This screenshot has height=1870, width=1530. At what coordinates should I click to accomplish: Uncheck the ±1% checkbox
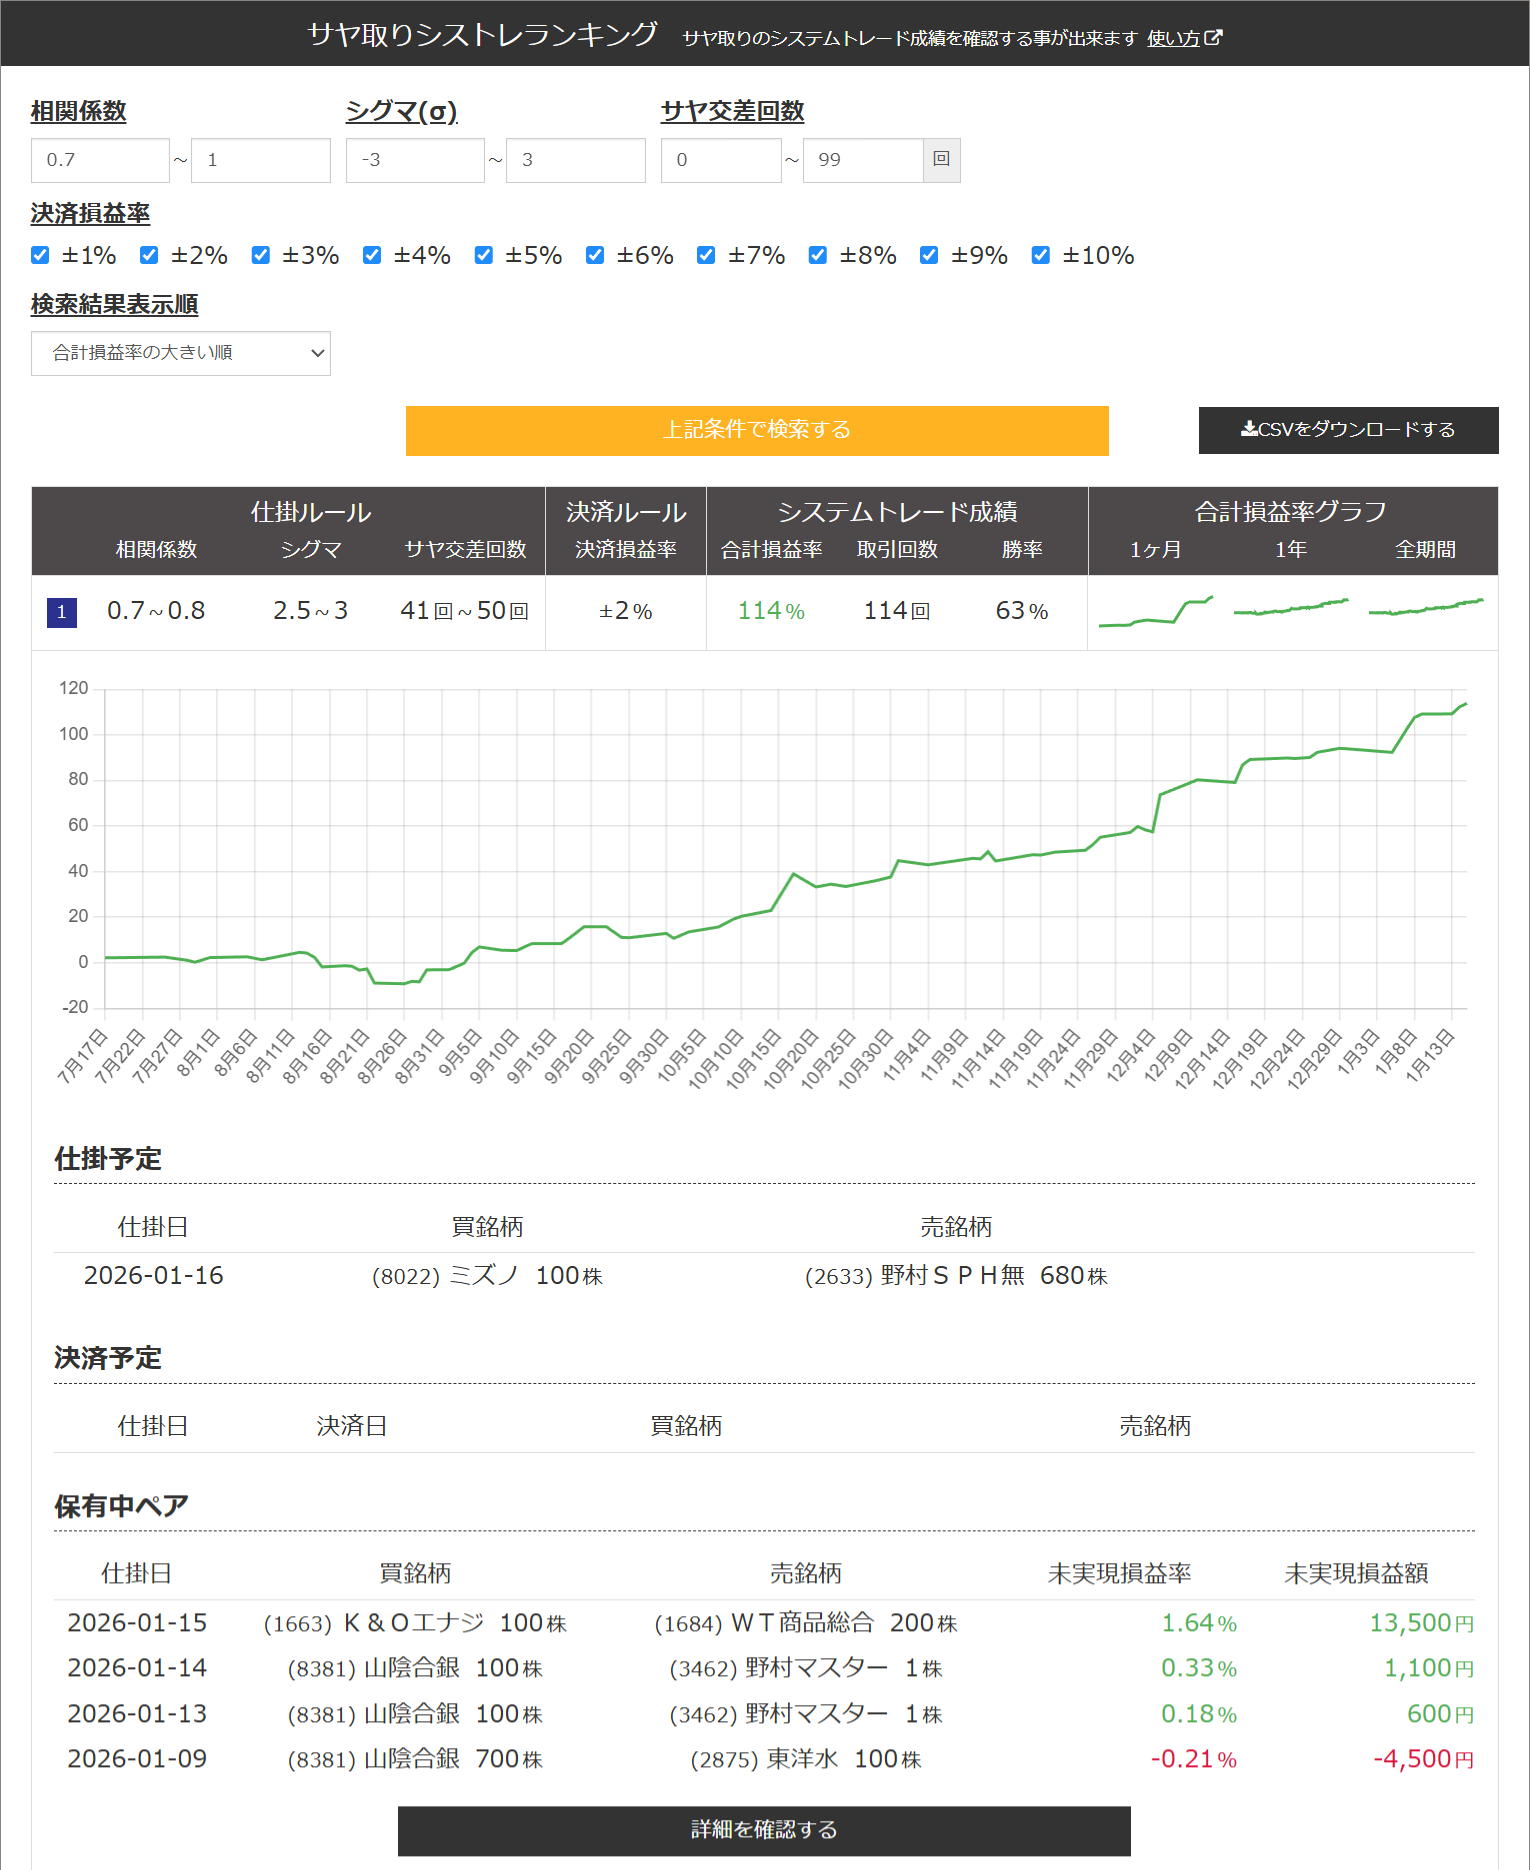[41, 256]
